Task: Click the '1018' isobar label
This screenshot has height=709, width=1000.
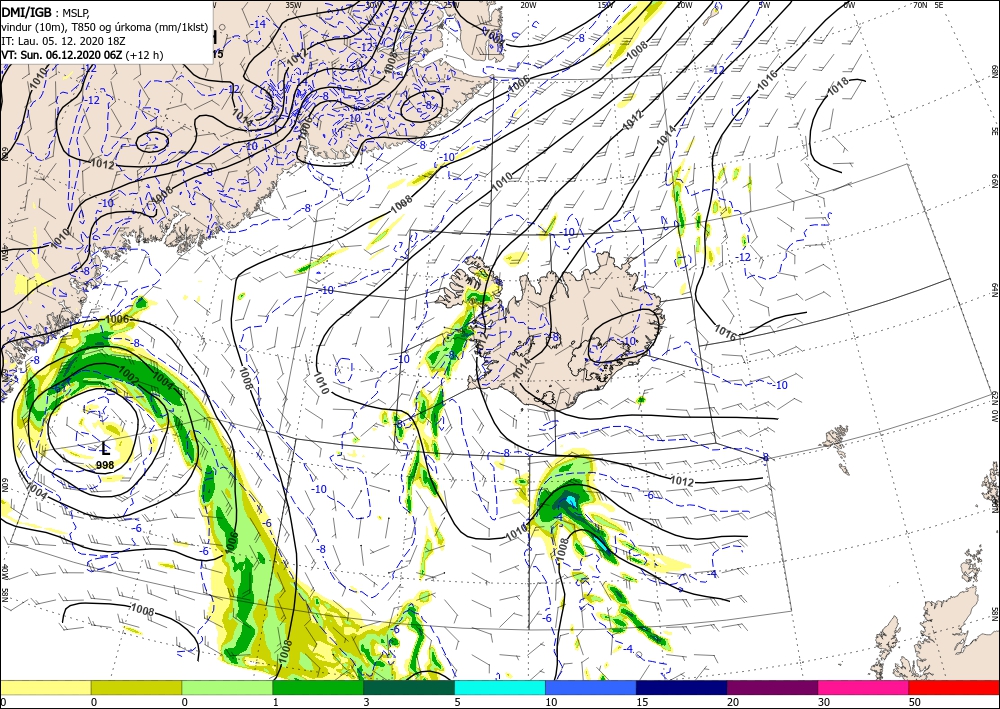Action: tap(837, 87)
